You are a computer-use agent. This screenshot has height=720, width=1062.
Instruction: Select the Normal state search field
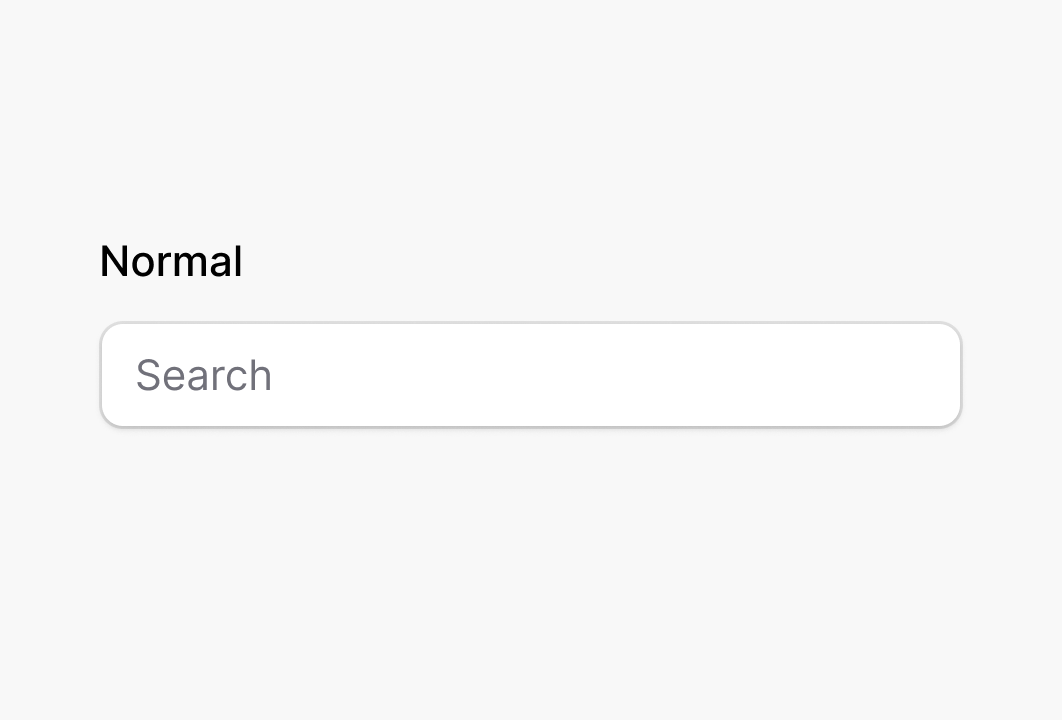(x=530, y=375)
